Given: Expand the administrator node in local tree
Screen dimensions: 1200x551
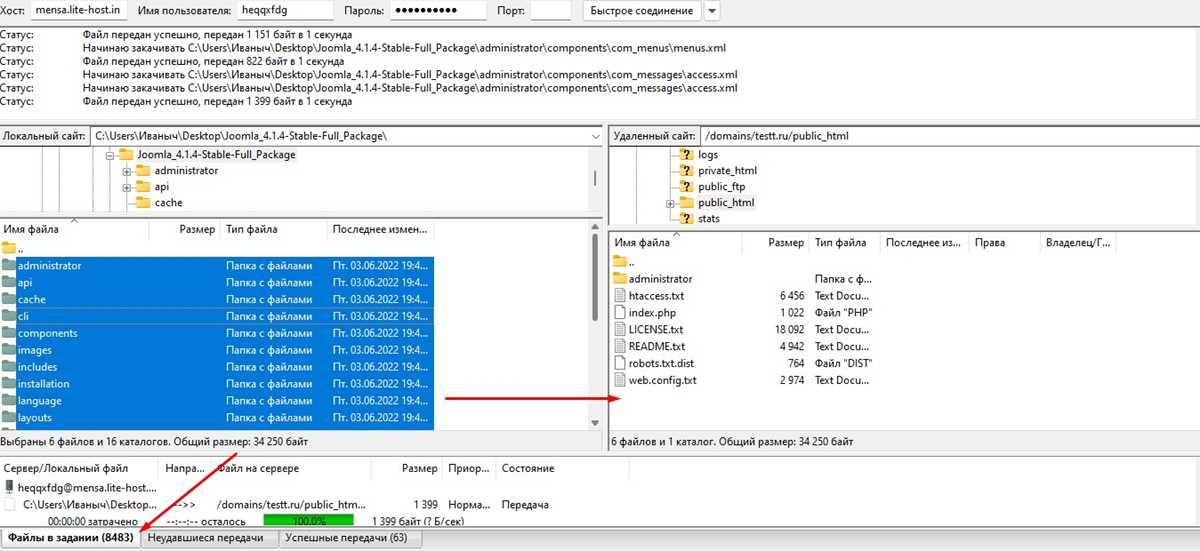Looking at the screenshot, I should tap(127, 171).
